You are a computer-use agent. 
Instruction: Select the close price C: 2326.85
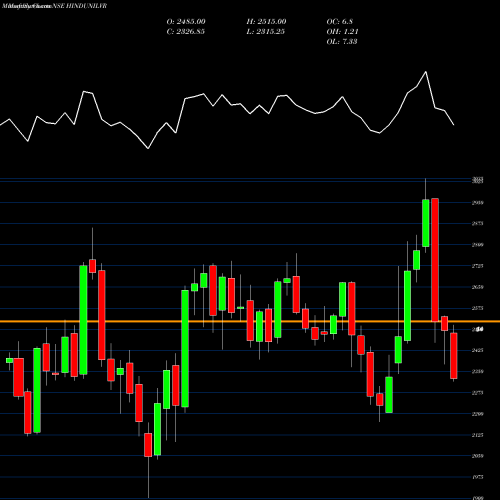pyautogui.click(x=186, y=32)
